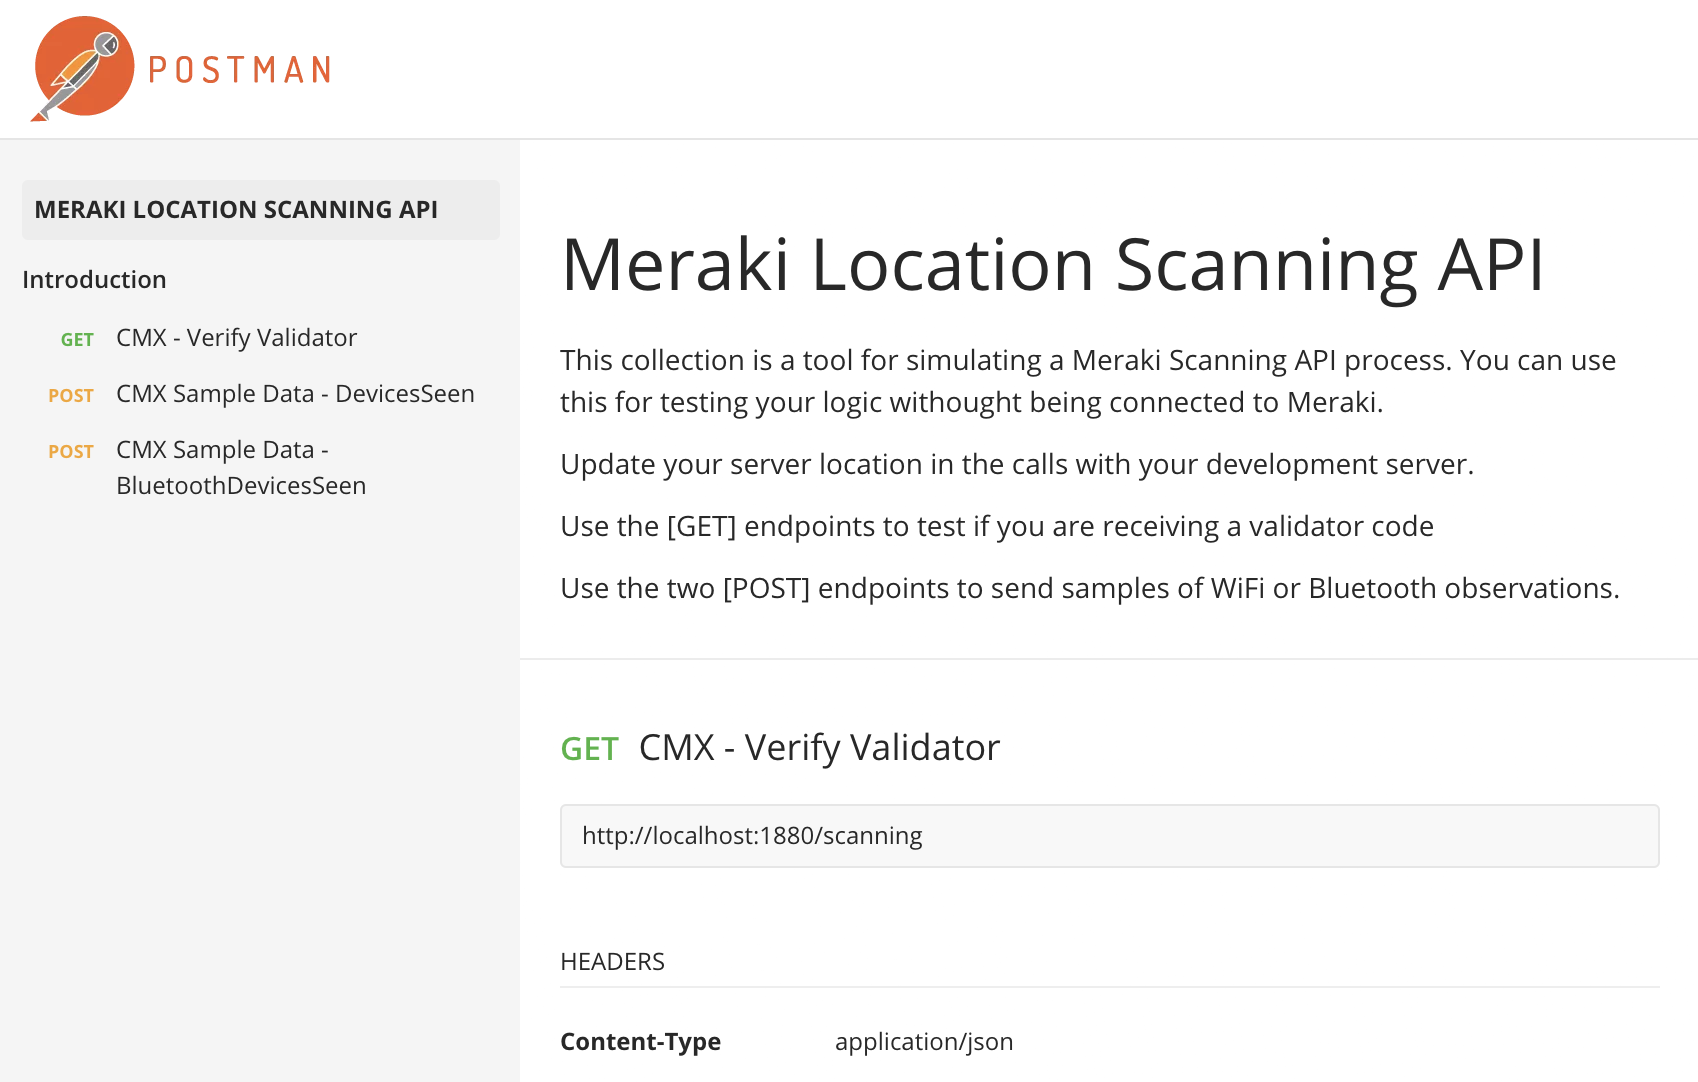Click the application/json header value

pos(923,1042)
